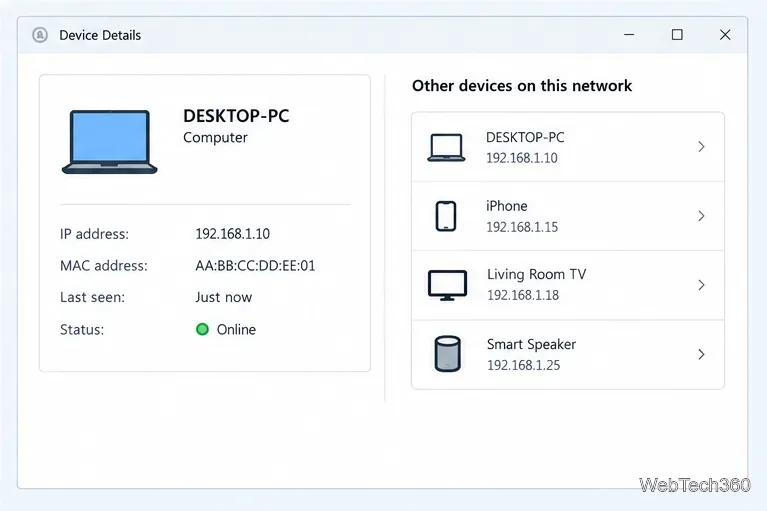Minimize the Device Details window
This screenshot has width=767, height=511.
click(629, 35)
